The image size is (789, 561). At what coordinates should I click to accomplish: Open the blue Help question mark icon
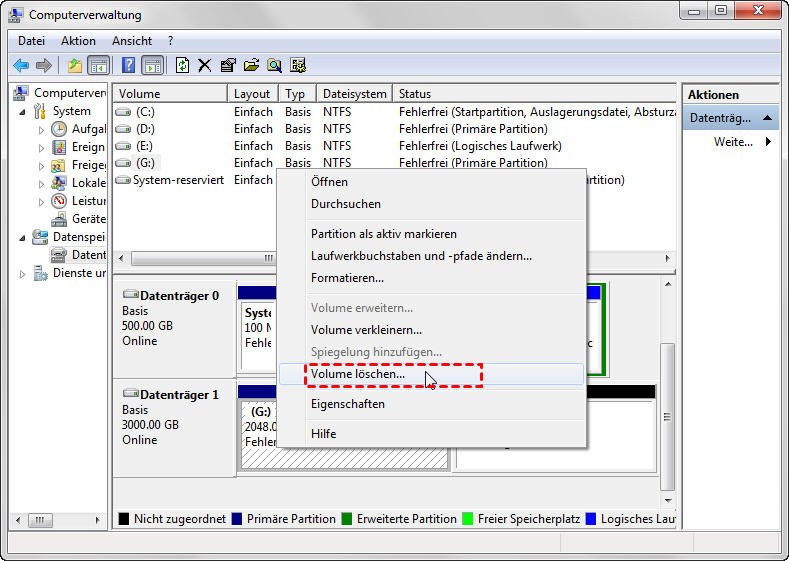(128, 65)
